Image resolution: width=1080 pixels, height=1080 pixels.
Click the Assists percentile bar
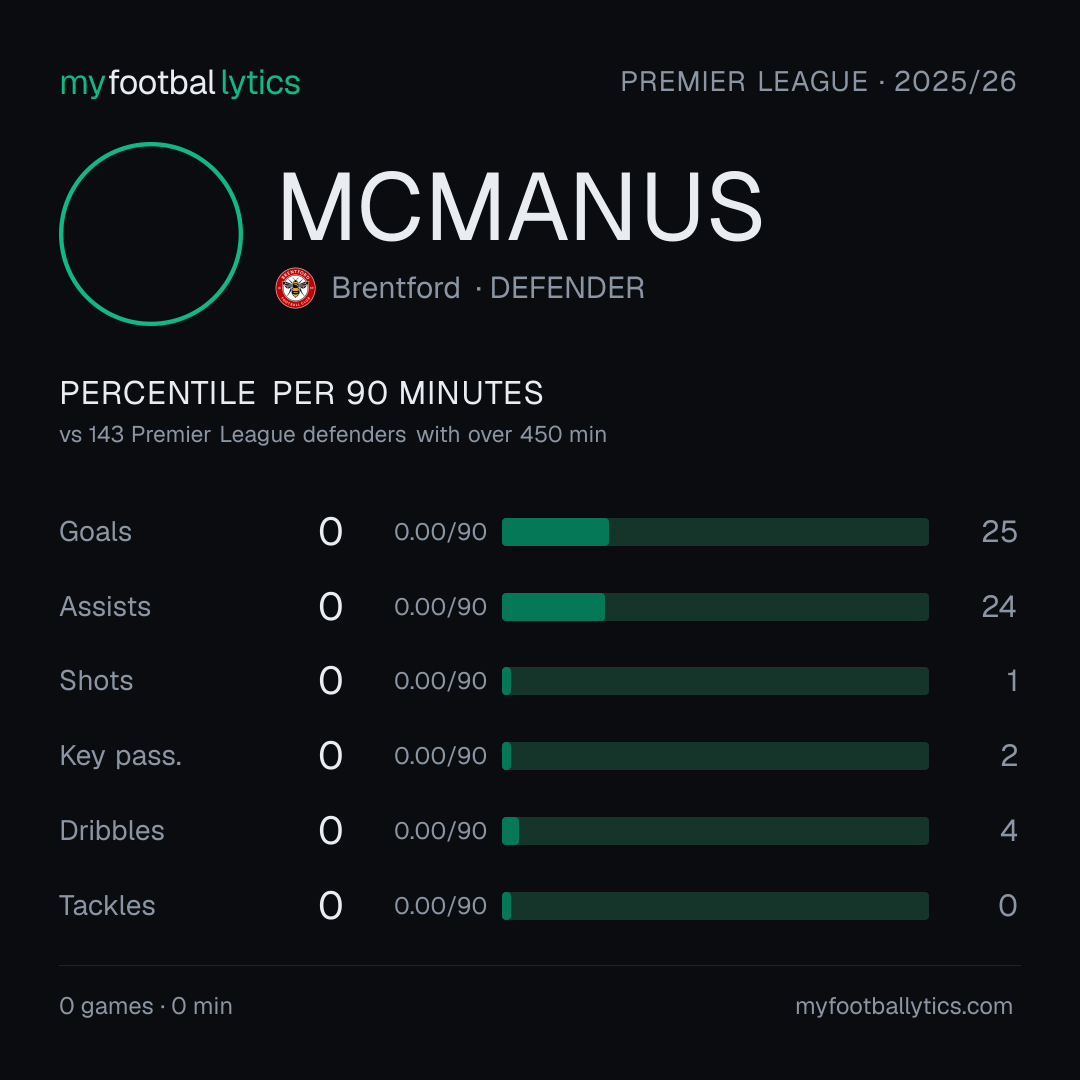click(715, 607)
